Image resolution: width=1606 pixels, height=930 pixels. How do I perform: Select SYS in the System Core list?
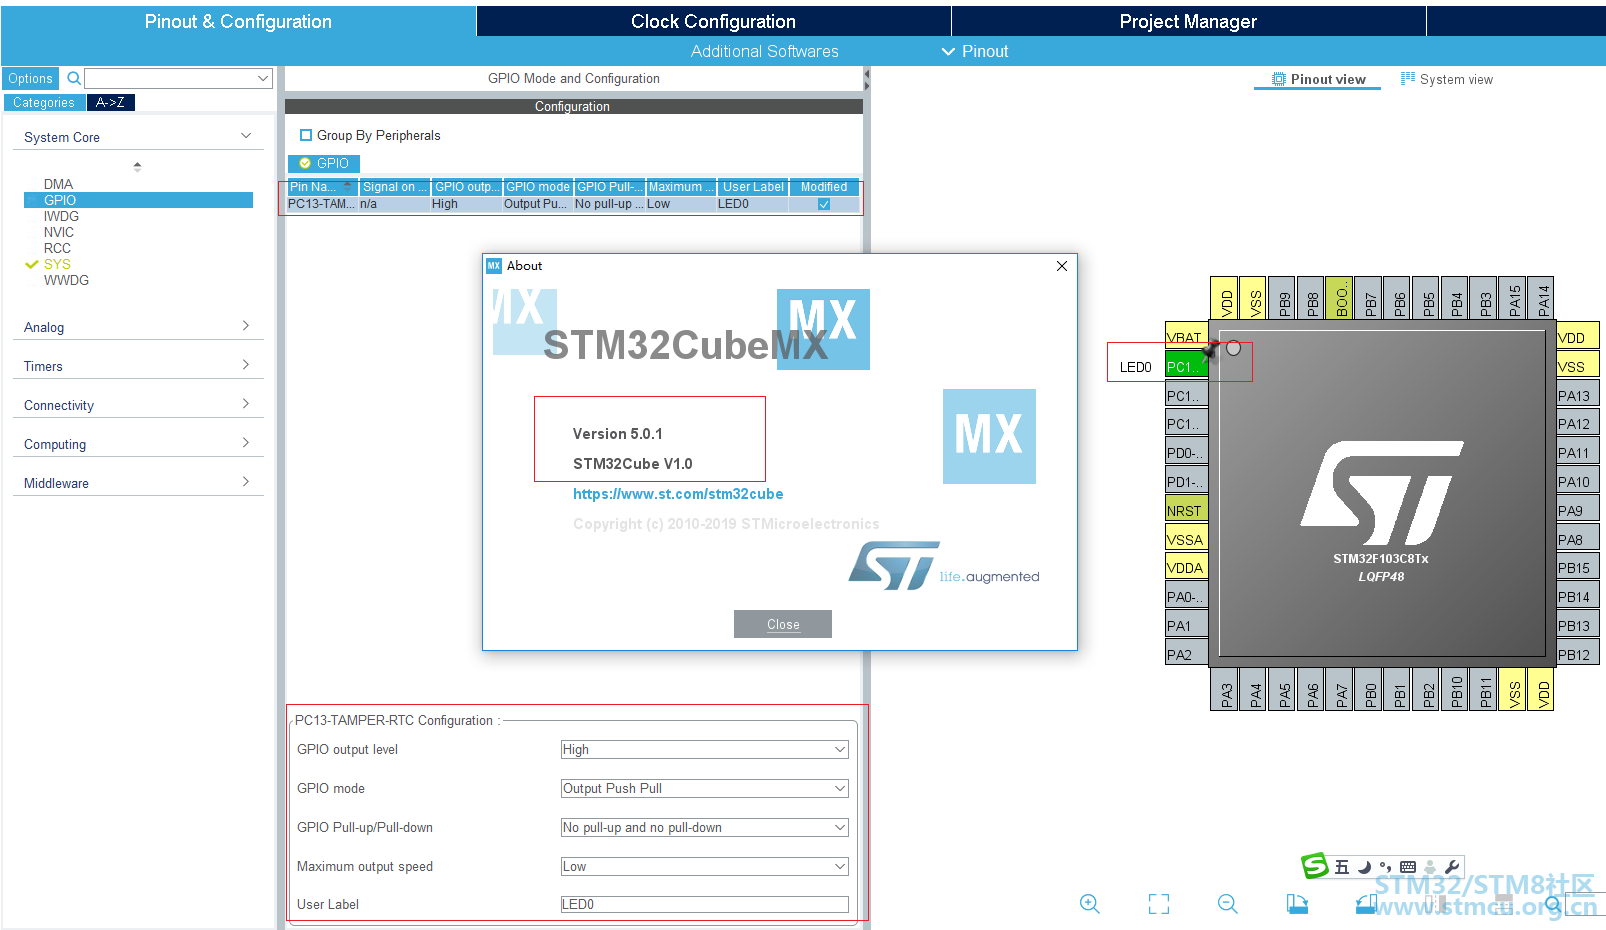coord(57,264)
